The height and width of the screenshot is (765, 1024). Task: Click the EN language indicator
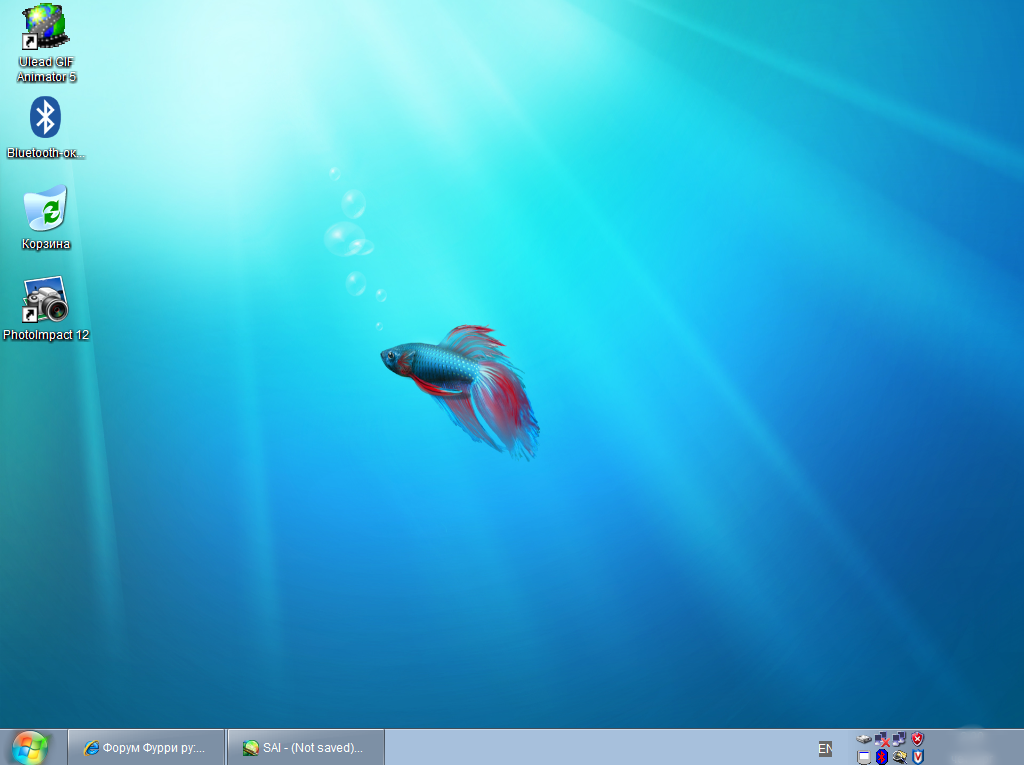(x=825, y=748)
